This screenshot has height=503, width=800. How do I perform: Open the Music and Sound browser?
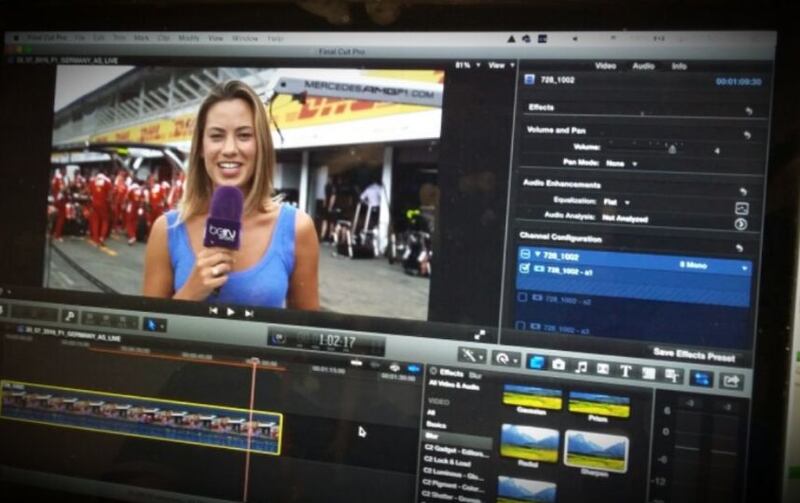(x=581, y=367)
